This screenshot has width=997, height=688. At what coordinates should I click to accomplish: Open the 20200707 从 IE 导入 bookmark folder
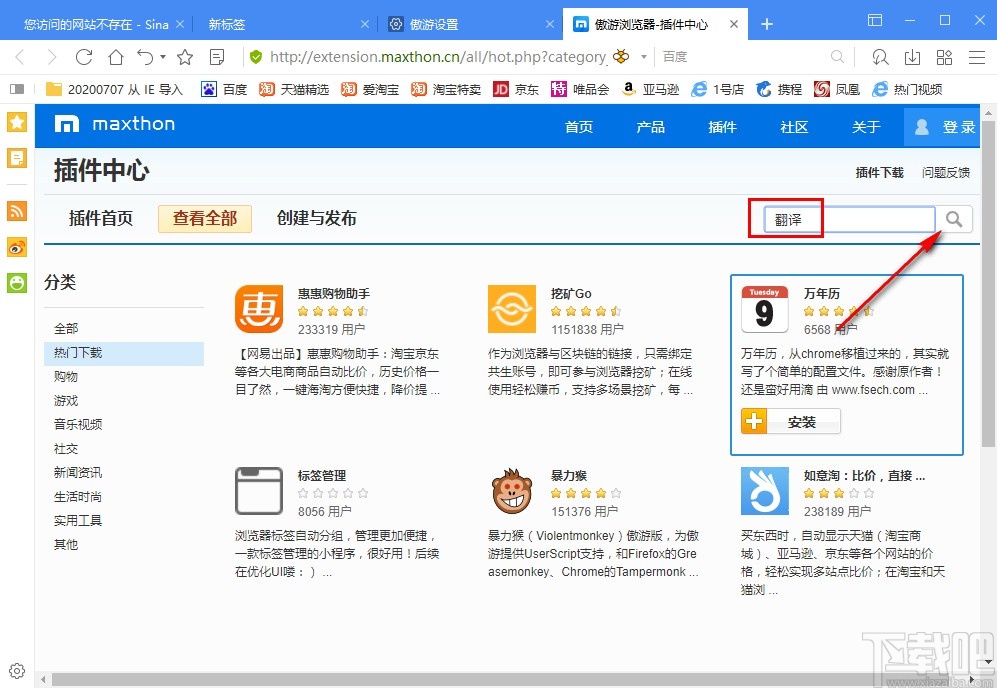coord(114,89)
